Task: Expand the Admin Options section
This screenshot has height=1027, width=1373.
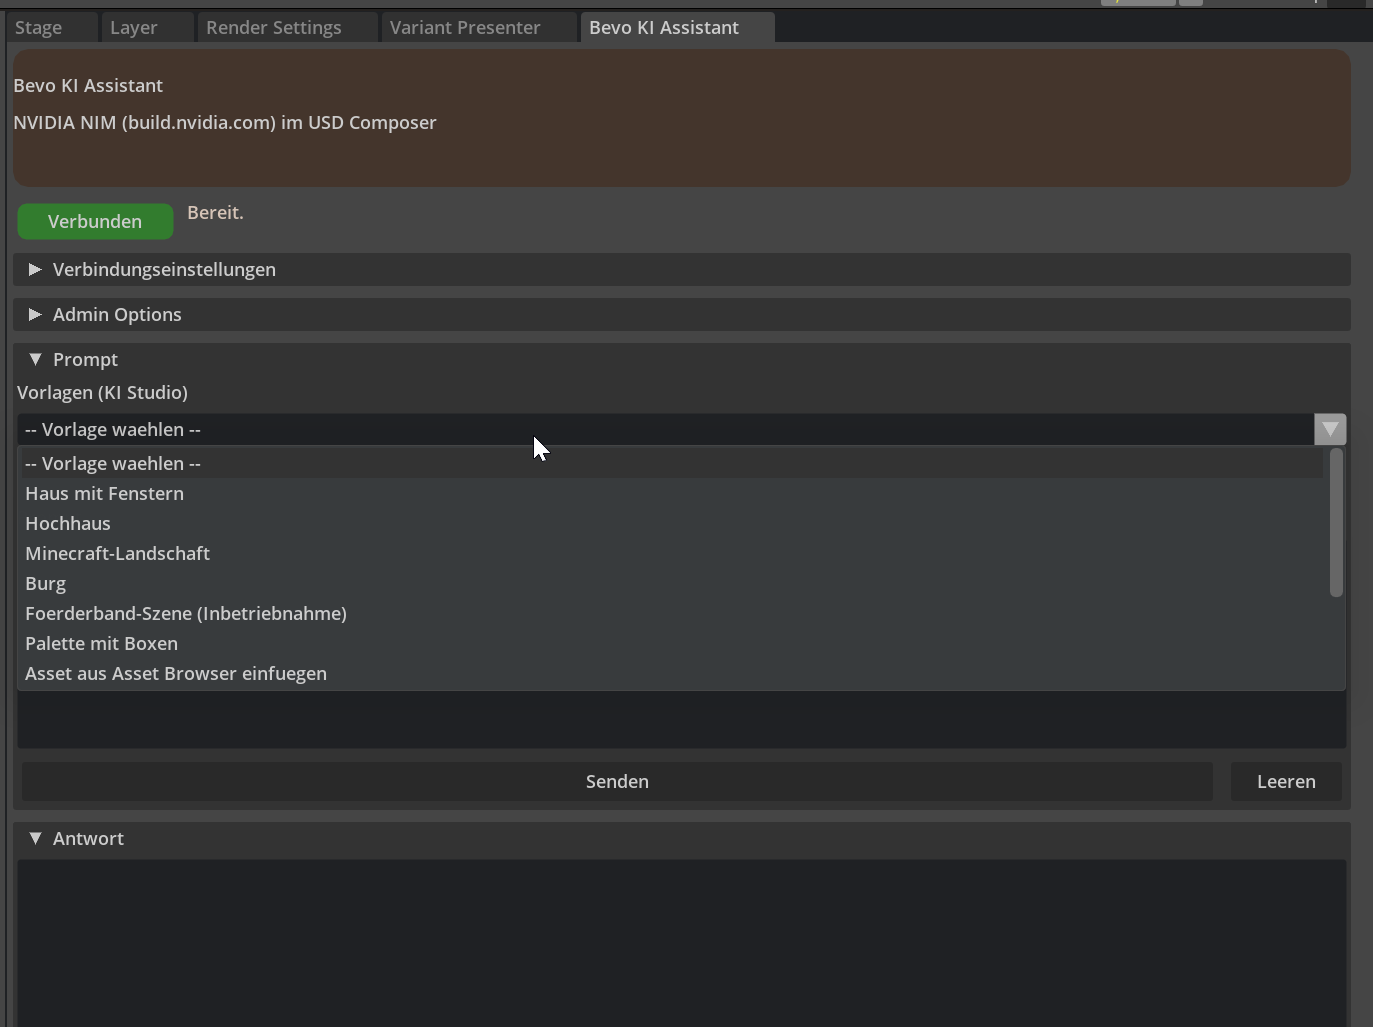Action: coord(682,314)
